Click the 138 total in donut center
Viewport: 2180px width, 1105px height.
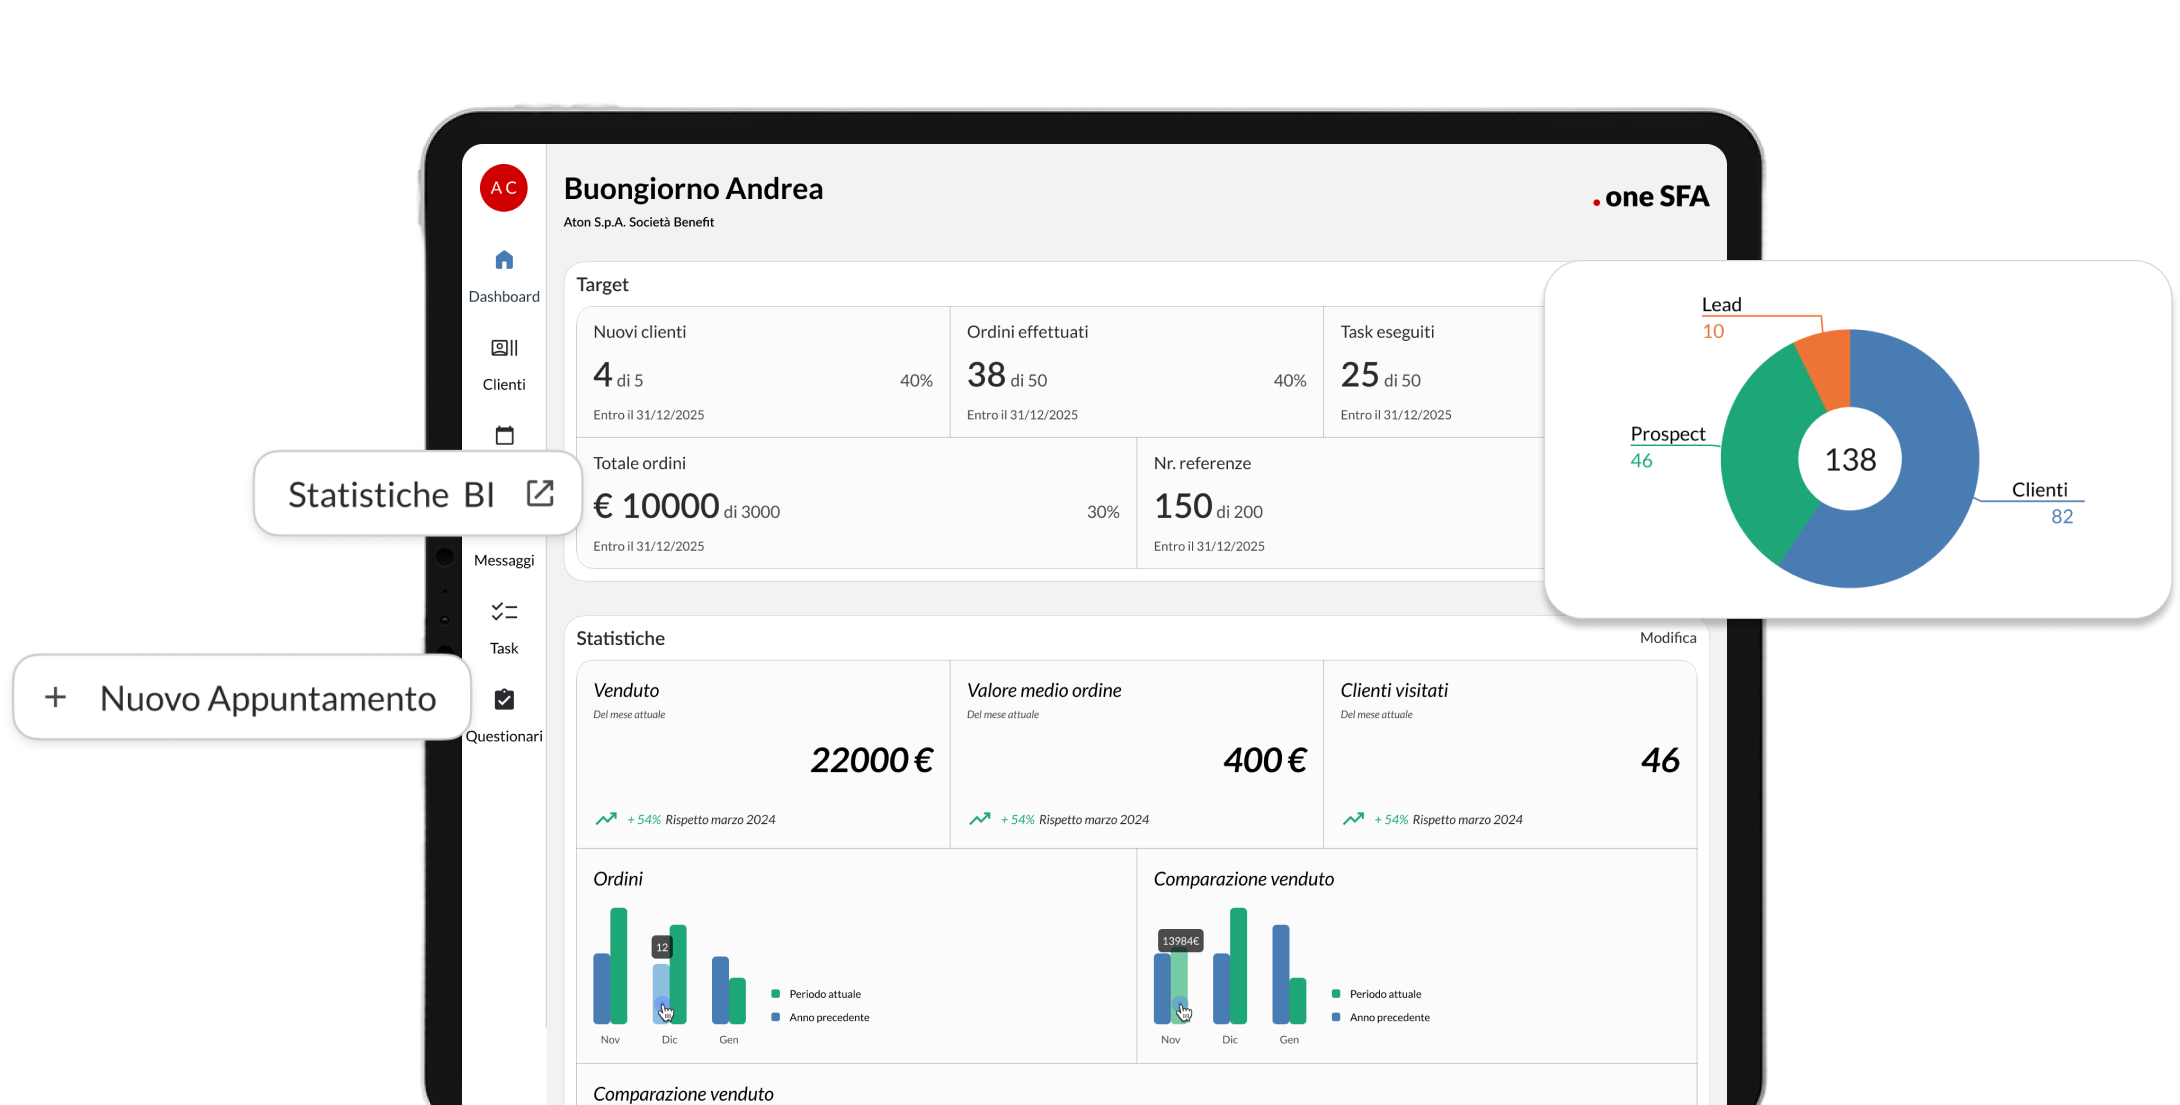pos(1850,459)
